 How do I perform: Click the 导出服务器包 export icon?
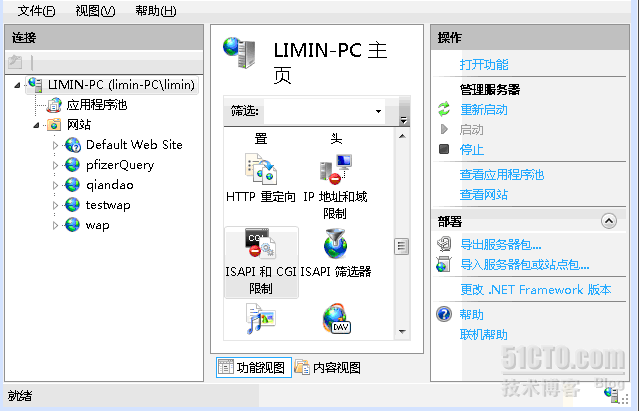[x=444, y=244]
